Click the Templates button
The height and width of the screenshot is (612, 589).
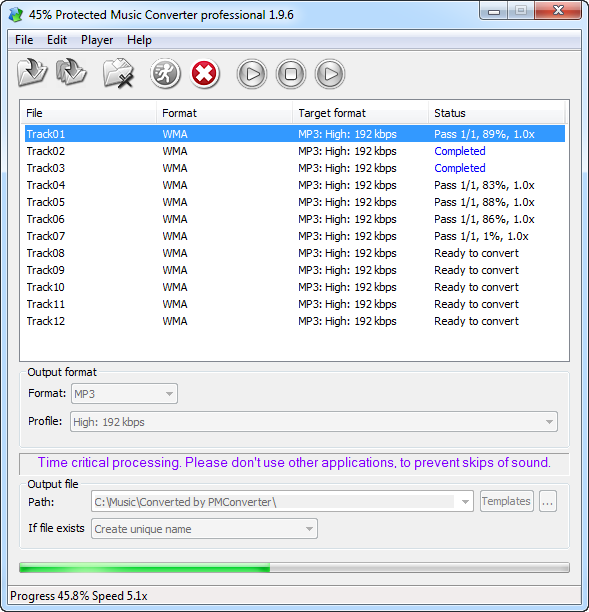(506, 501)
